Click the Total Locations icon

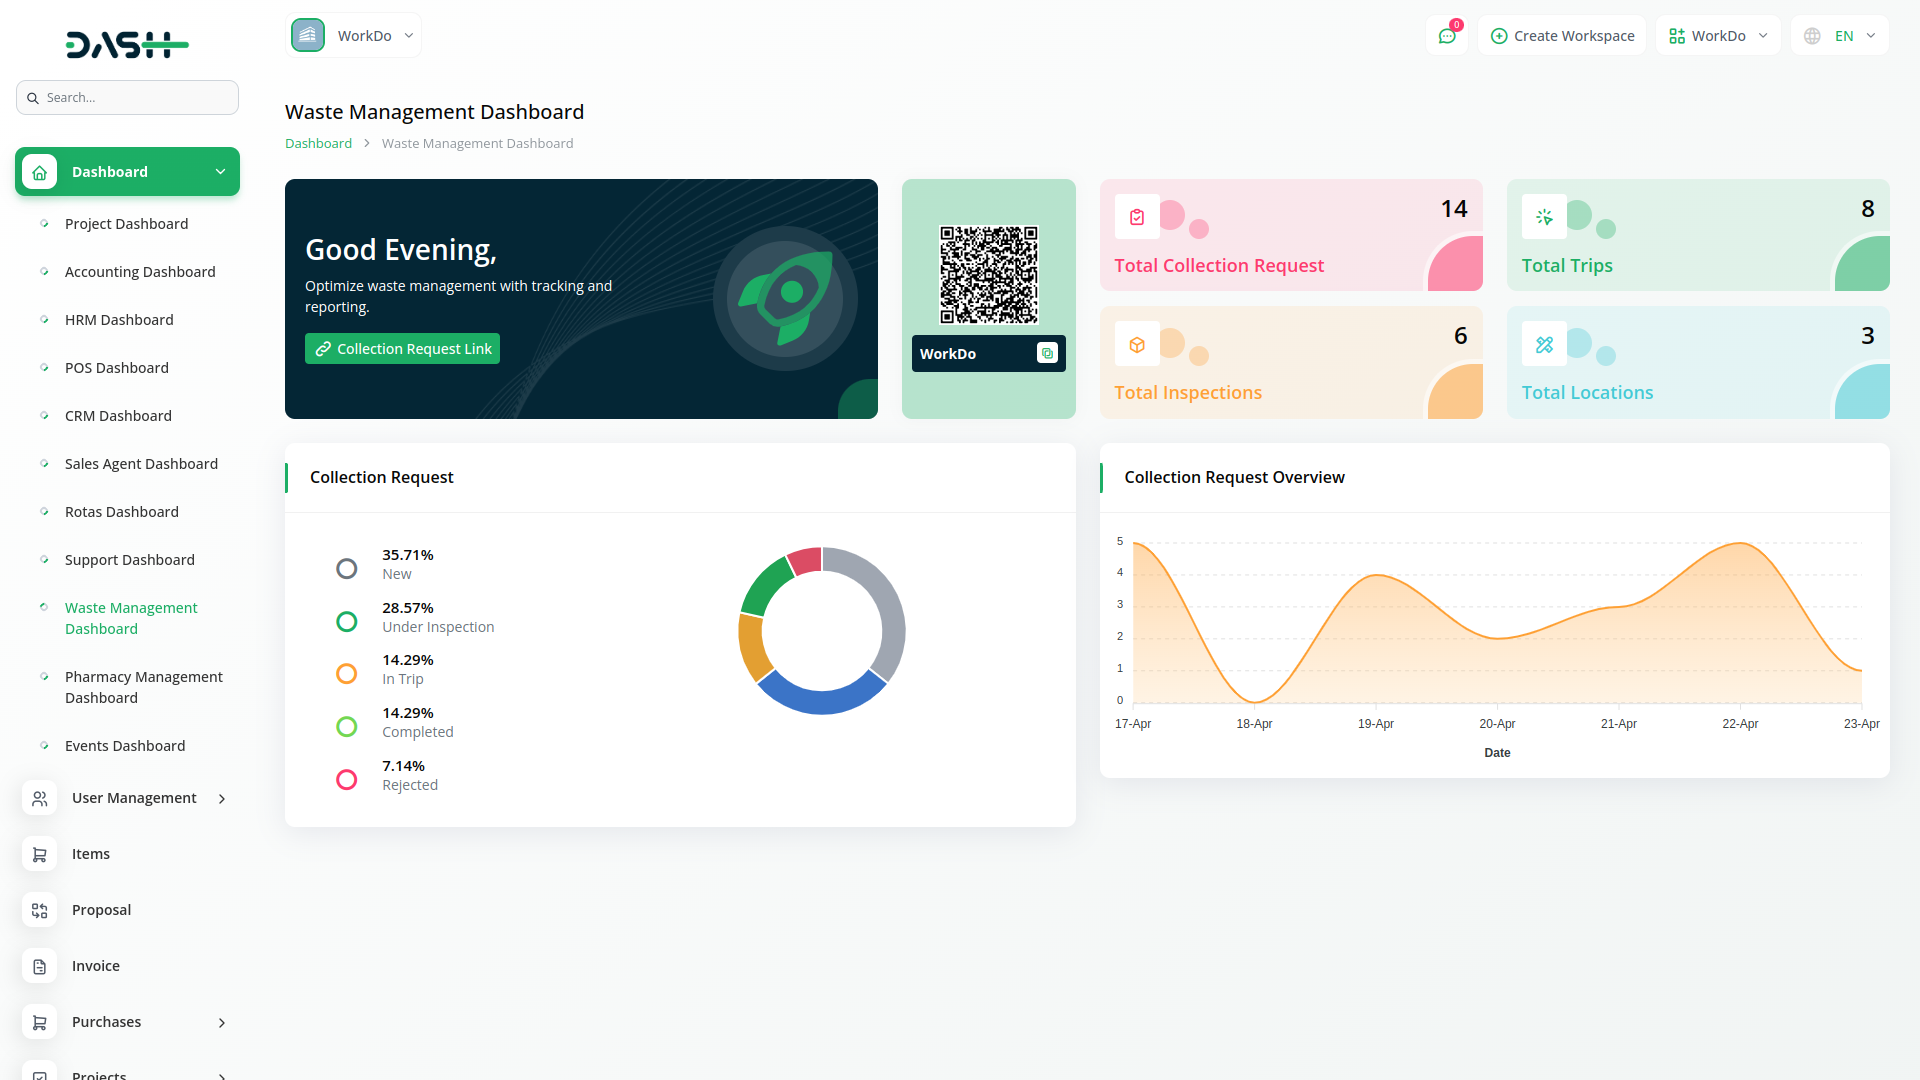pyautogui.click(x=1544, y=344)
